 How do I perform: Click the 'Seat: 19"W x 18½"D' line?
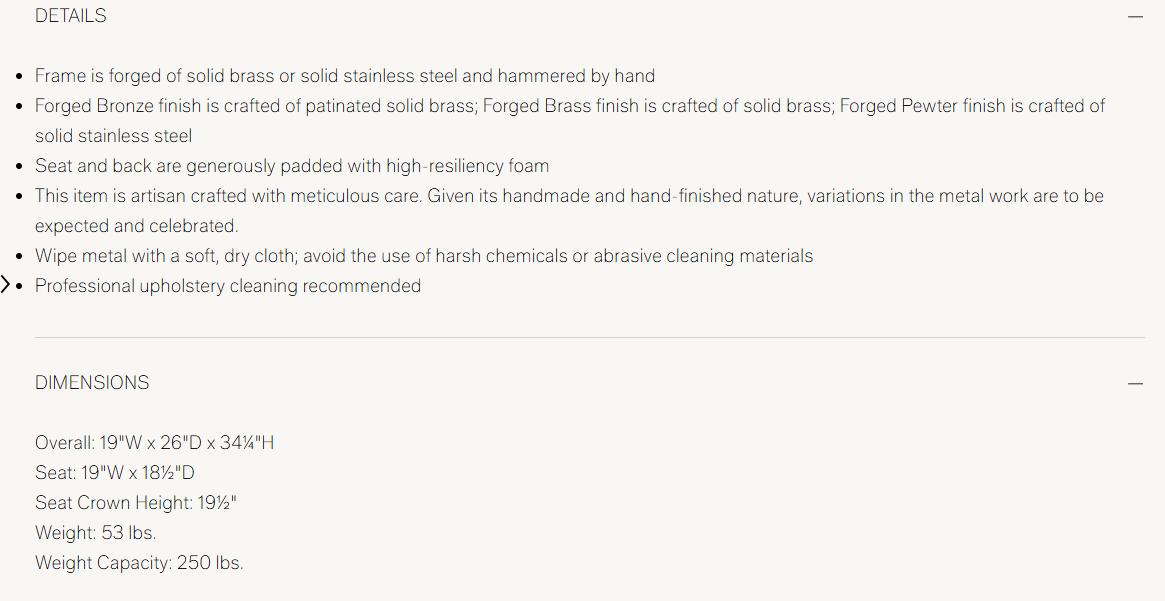click(x=115, y=473)
